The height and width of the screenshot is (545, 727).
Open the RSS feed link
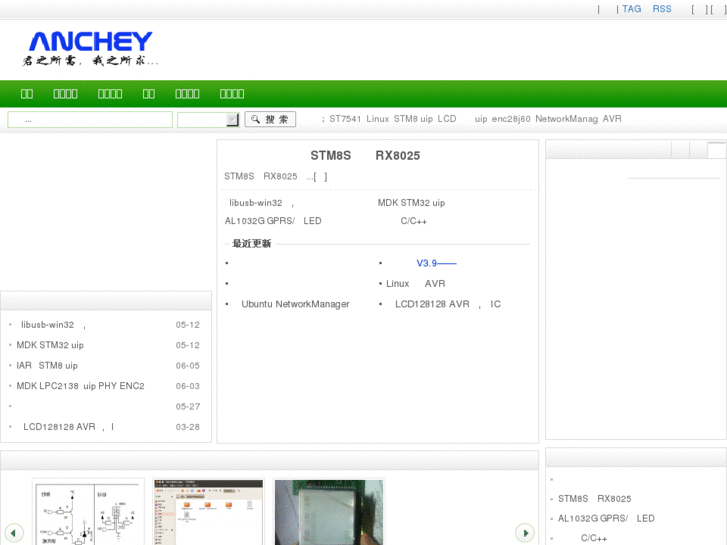point(662,9)
